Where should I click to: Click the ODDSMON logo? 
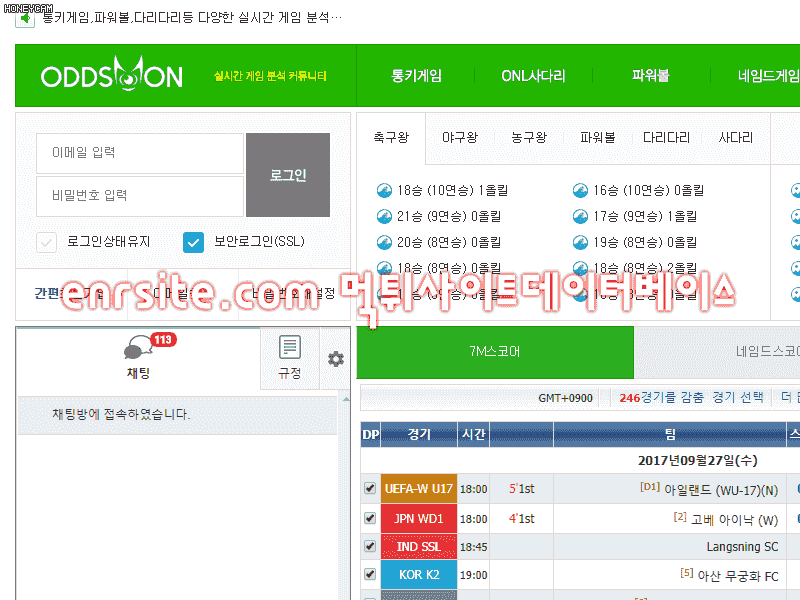click(x=111, y=74)
